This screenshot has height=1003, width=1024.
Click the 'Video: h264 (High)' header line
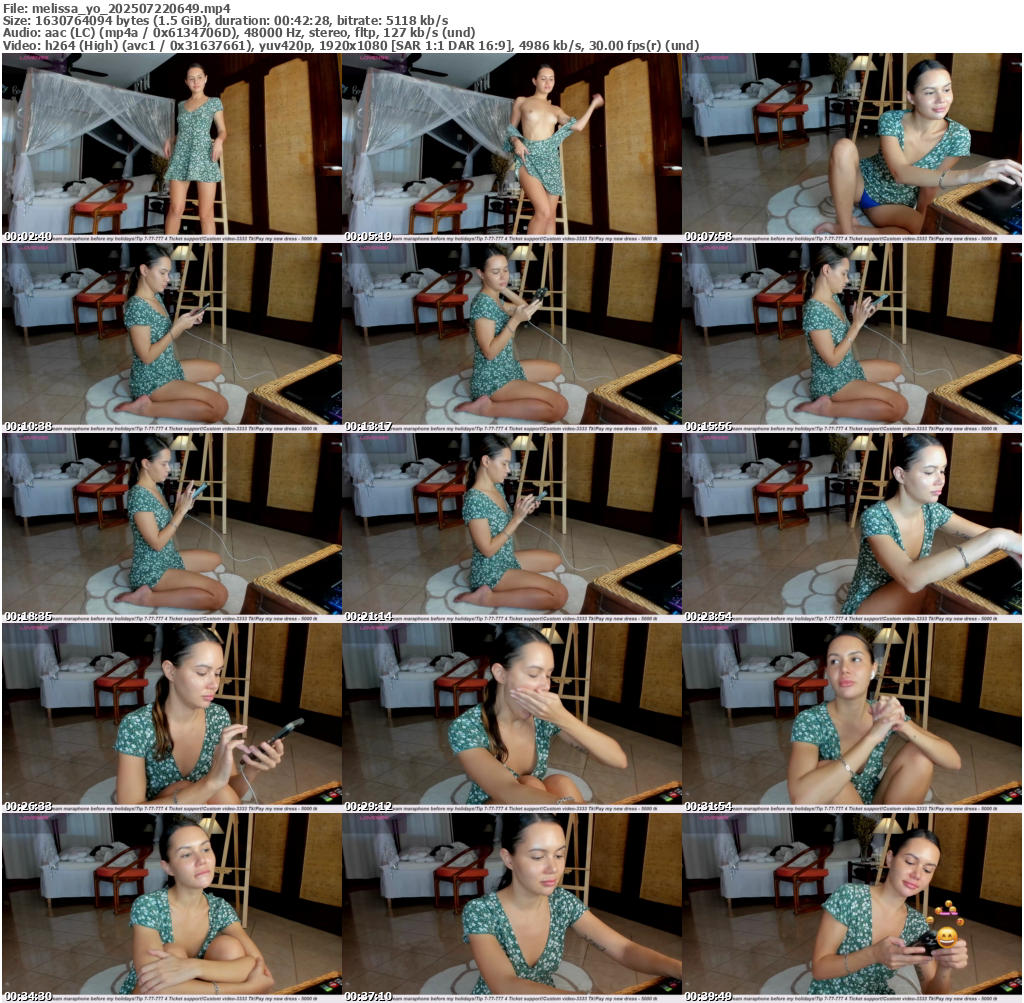[351, 45]
